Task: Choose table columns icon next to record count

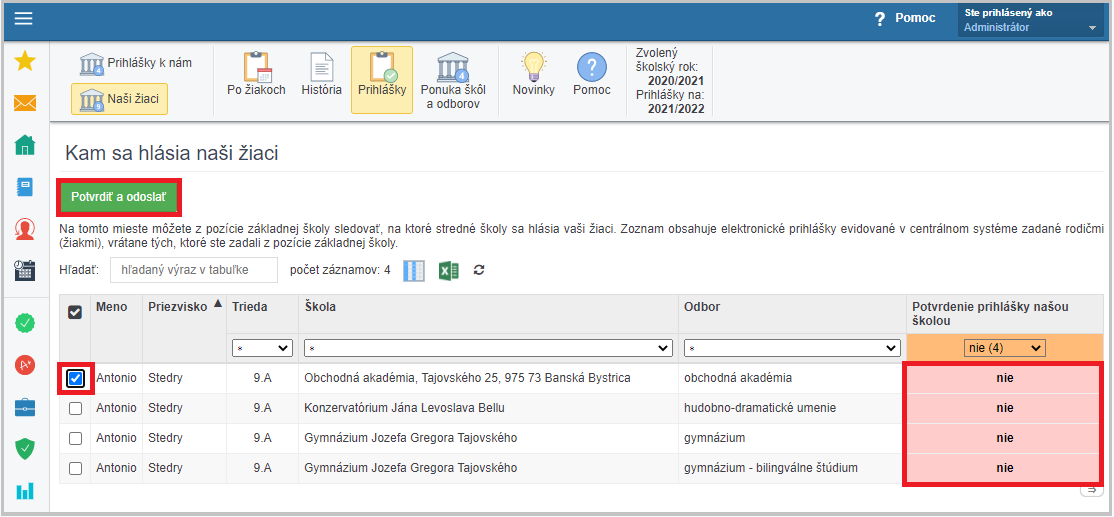Action: (x=414, y=271)
